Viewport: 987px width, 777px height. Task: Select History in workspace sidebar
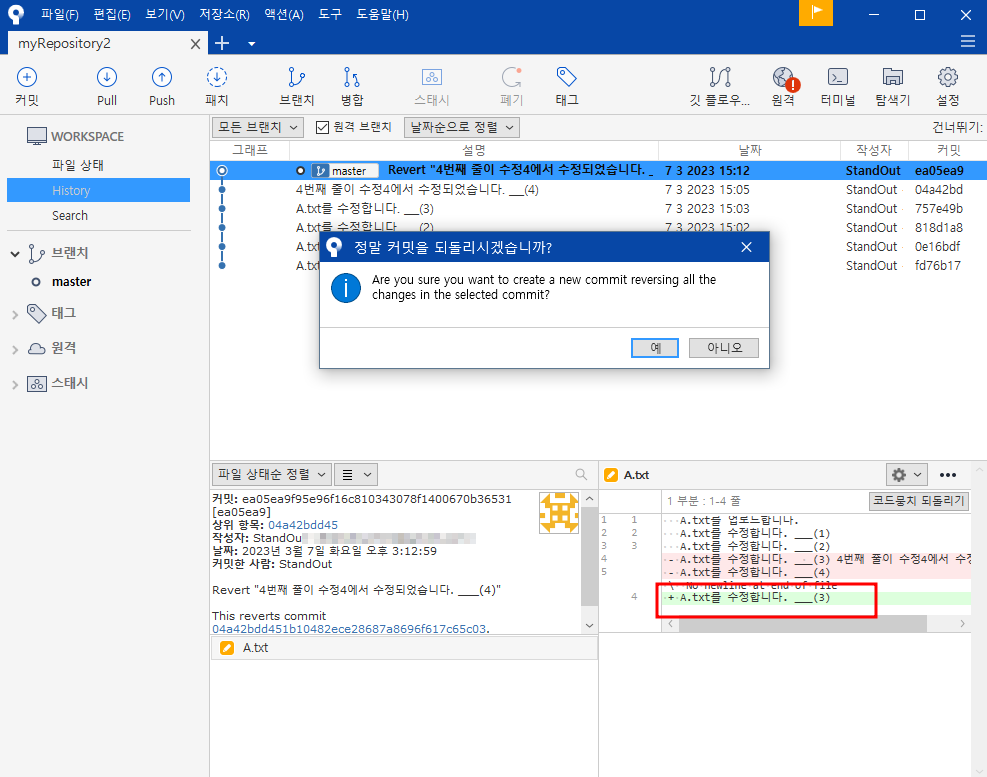coord(98,190)
